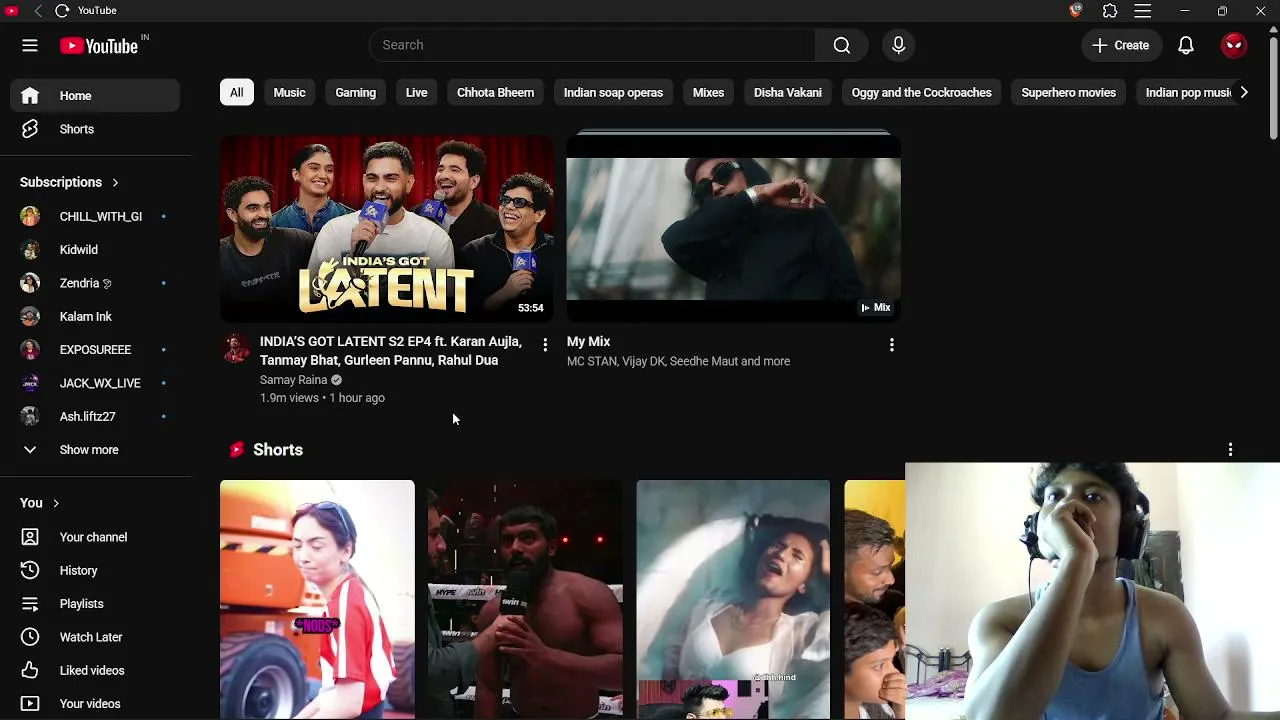Show more category chips with the arrow
Screen dimensions: 1280x720
(x=1243, y=92)
